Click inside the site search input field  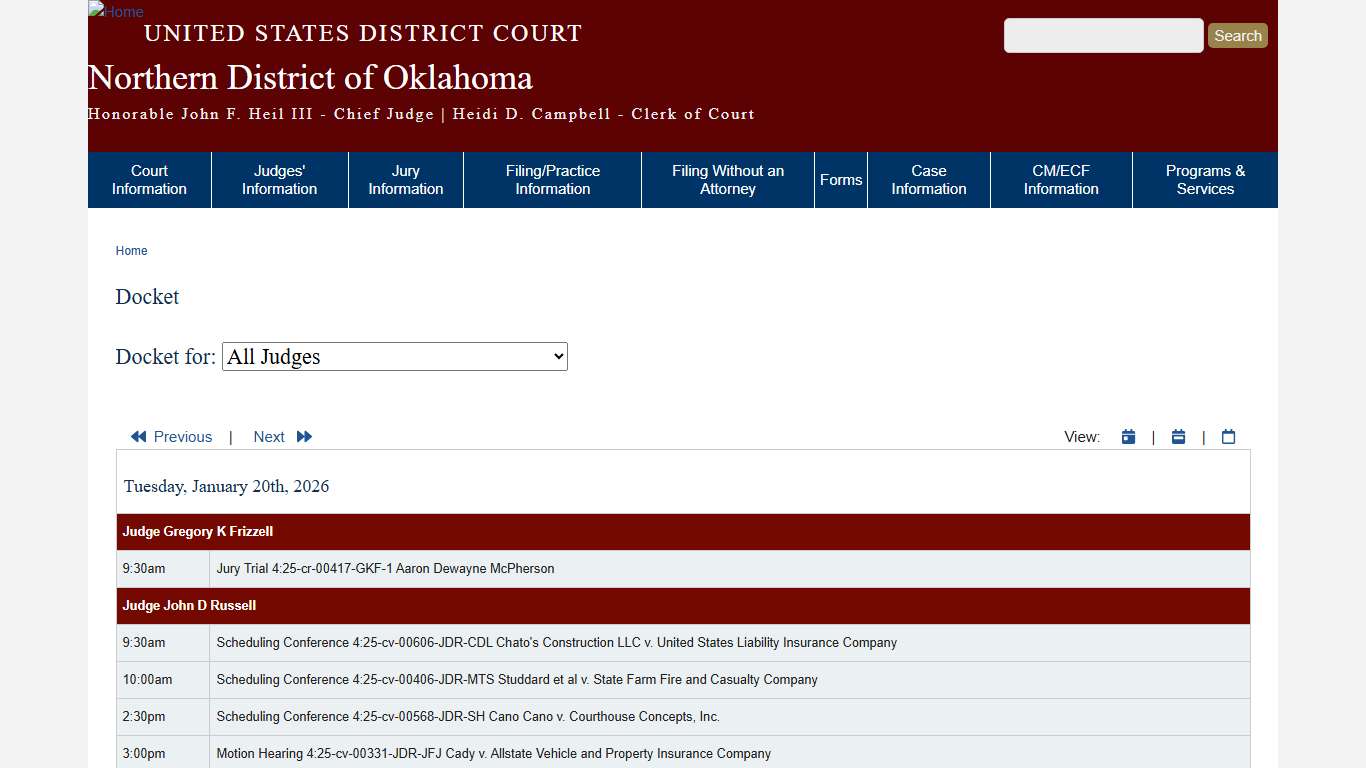click(x=1103, y=35)
